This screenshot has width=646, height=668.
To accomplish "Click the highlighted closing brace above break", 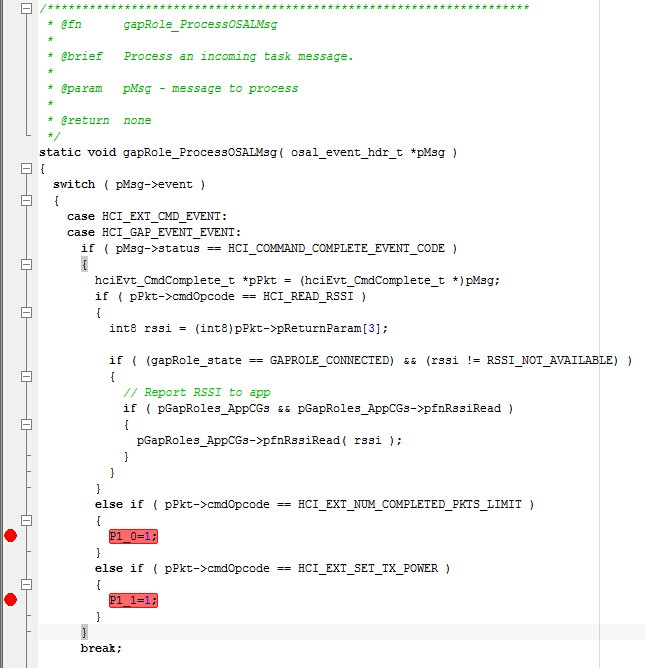I will [84, 632].
